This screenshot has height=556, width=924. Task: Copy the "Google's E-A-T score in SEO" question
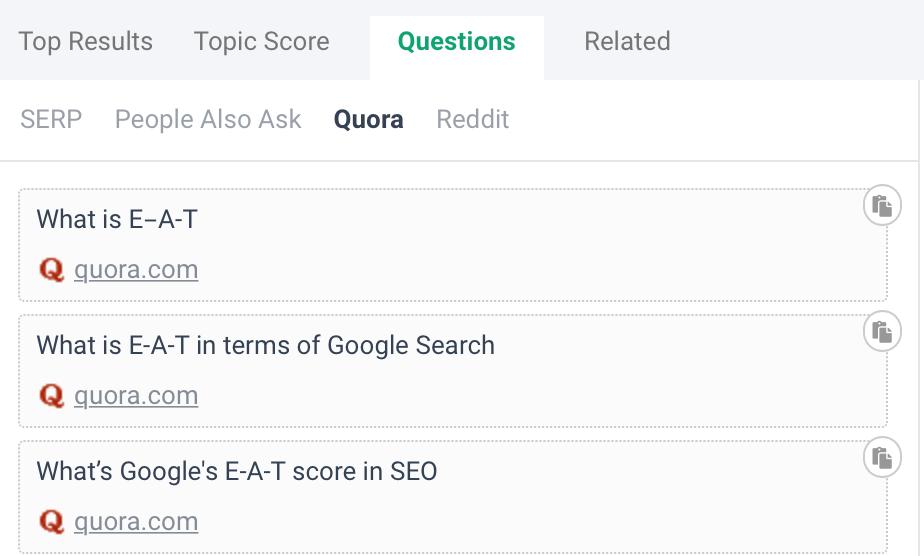(881, 458)
